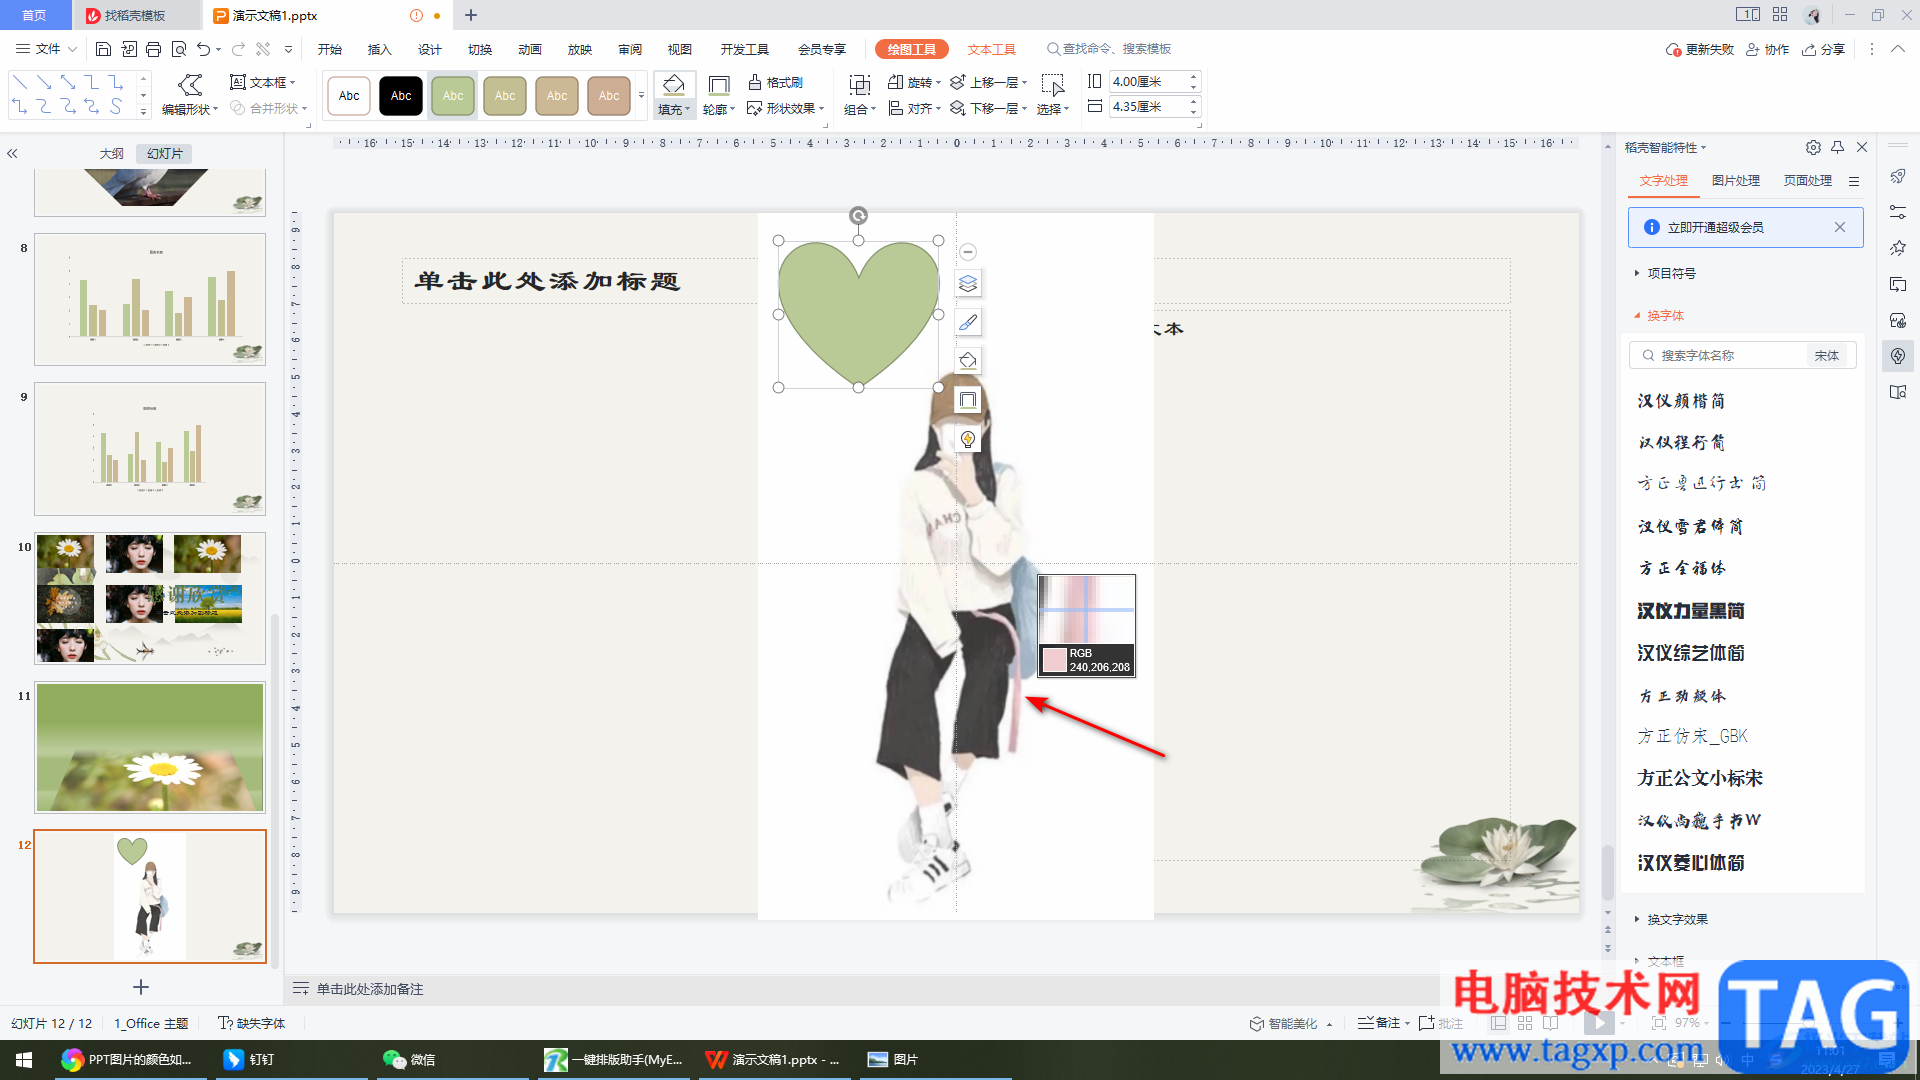
Task: Open the Group (组合) tool
Action: tap(860, 95)
